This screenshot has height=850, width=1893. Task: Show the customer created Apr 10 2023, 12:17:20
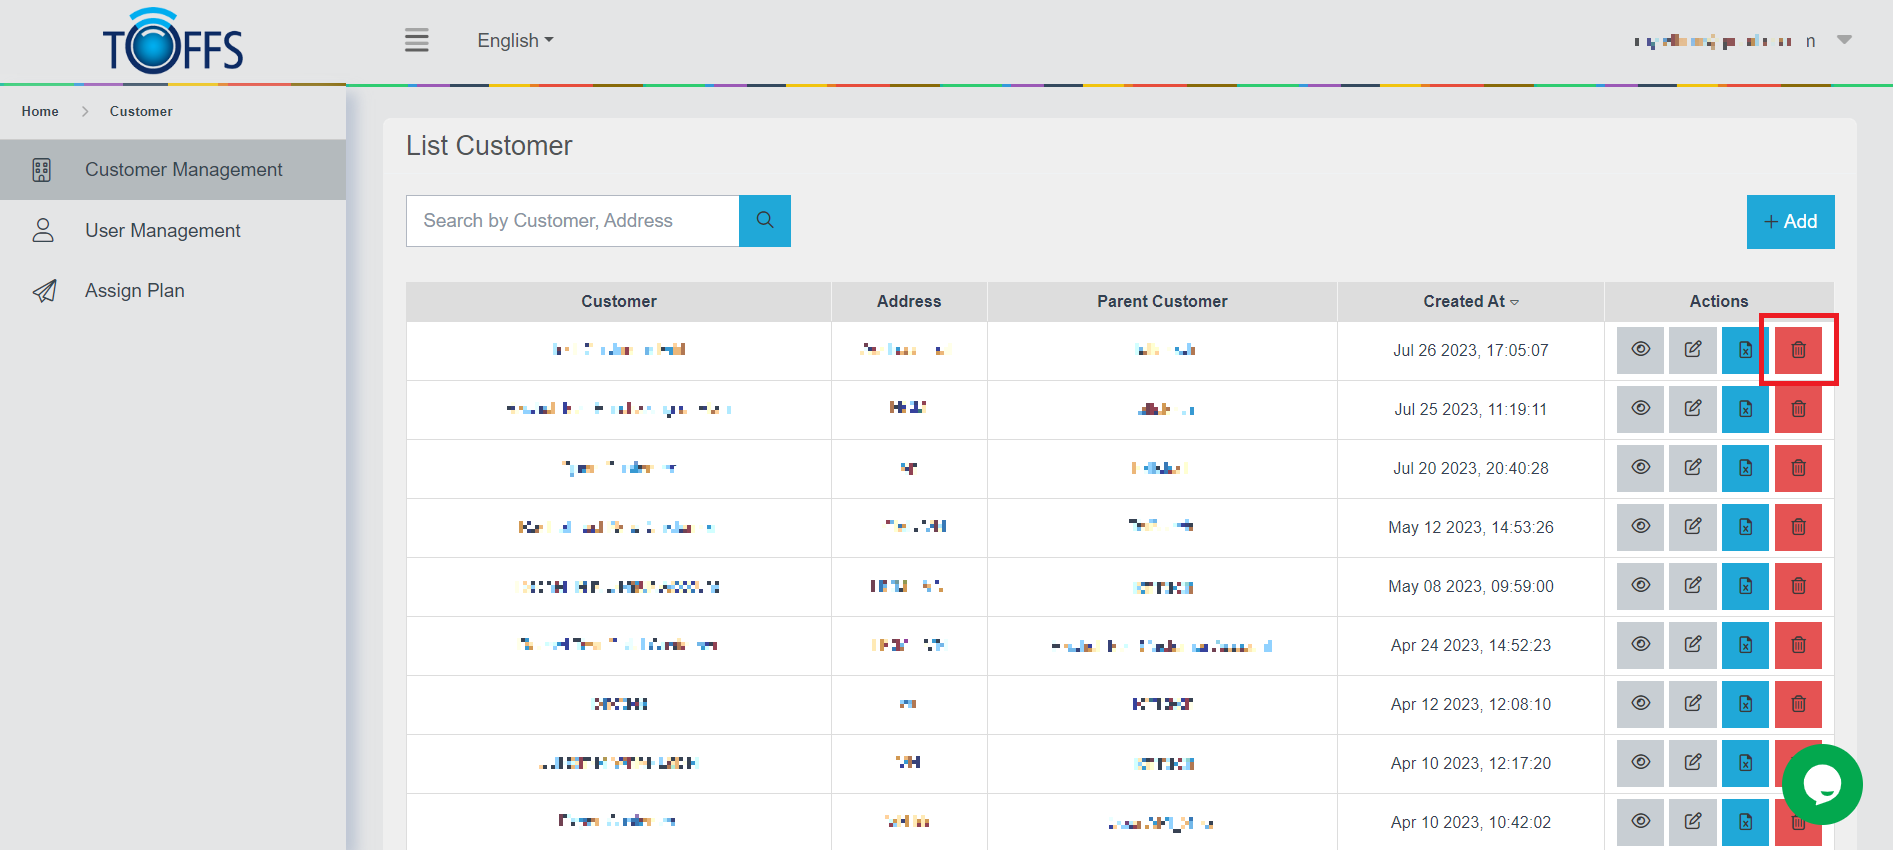coord(1640,763)
